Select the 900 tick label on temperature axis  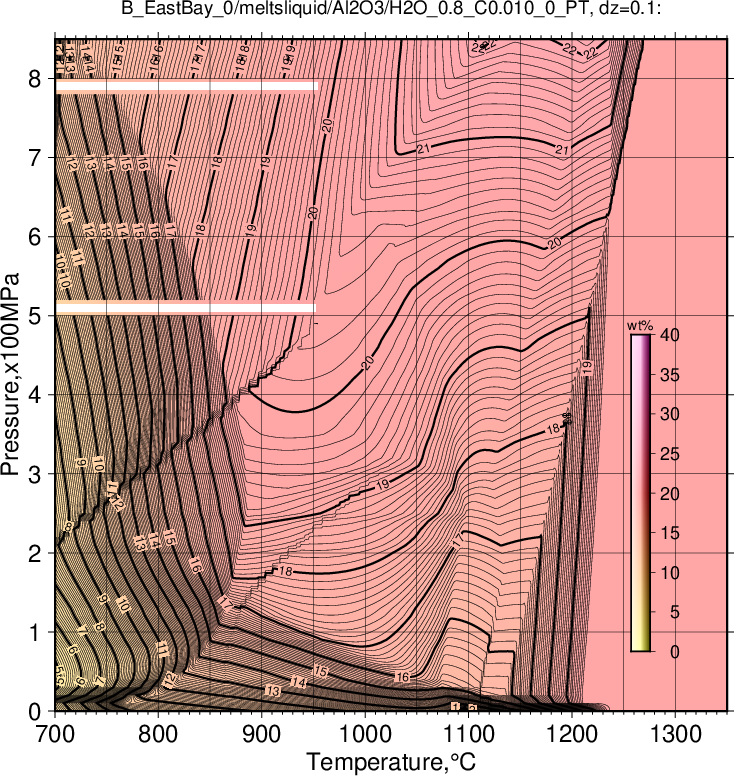[x=262, y=735]
